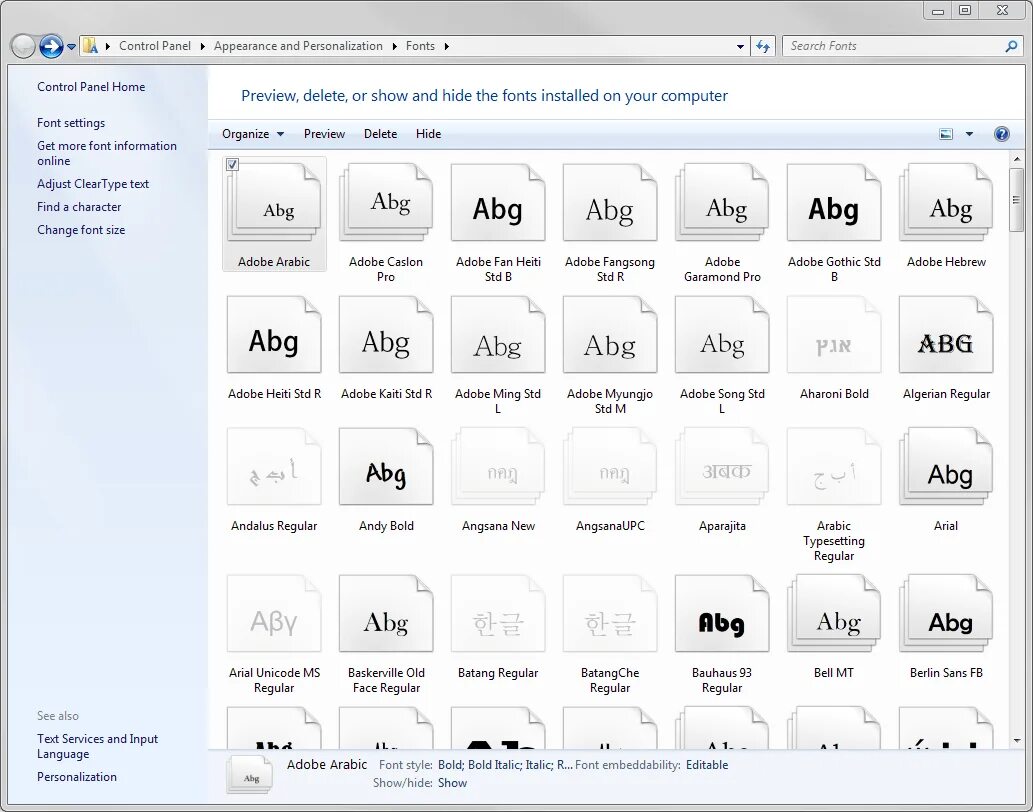Select the Adobe Kaiti Std R font icon
1033x812 pixels.
point(386,335)
